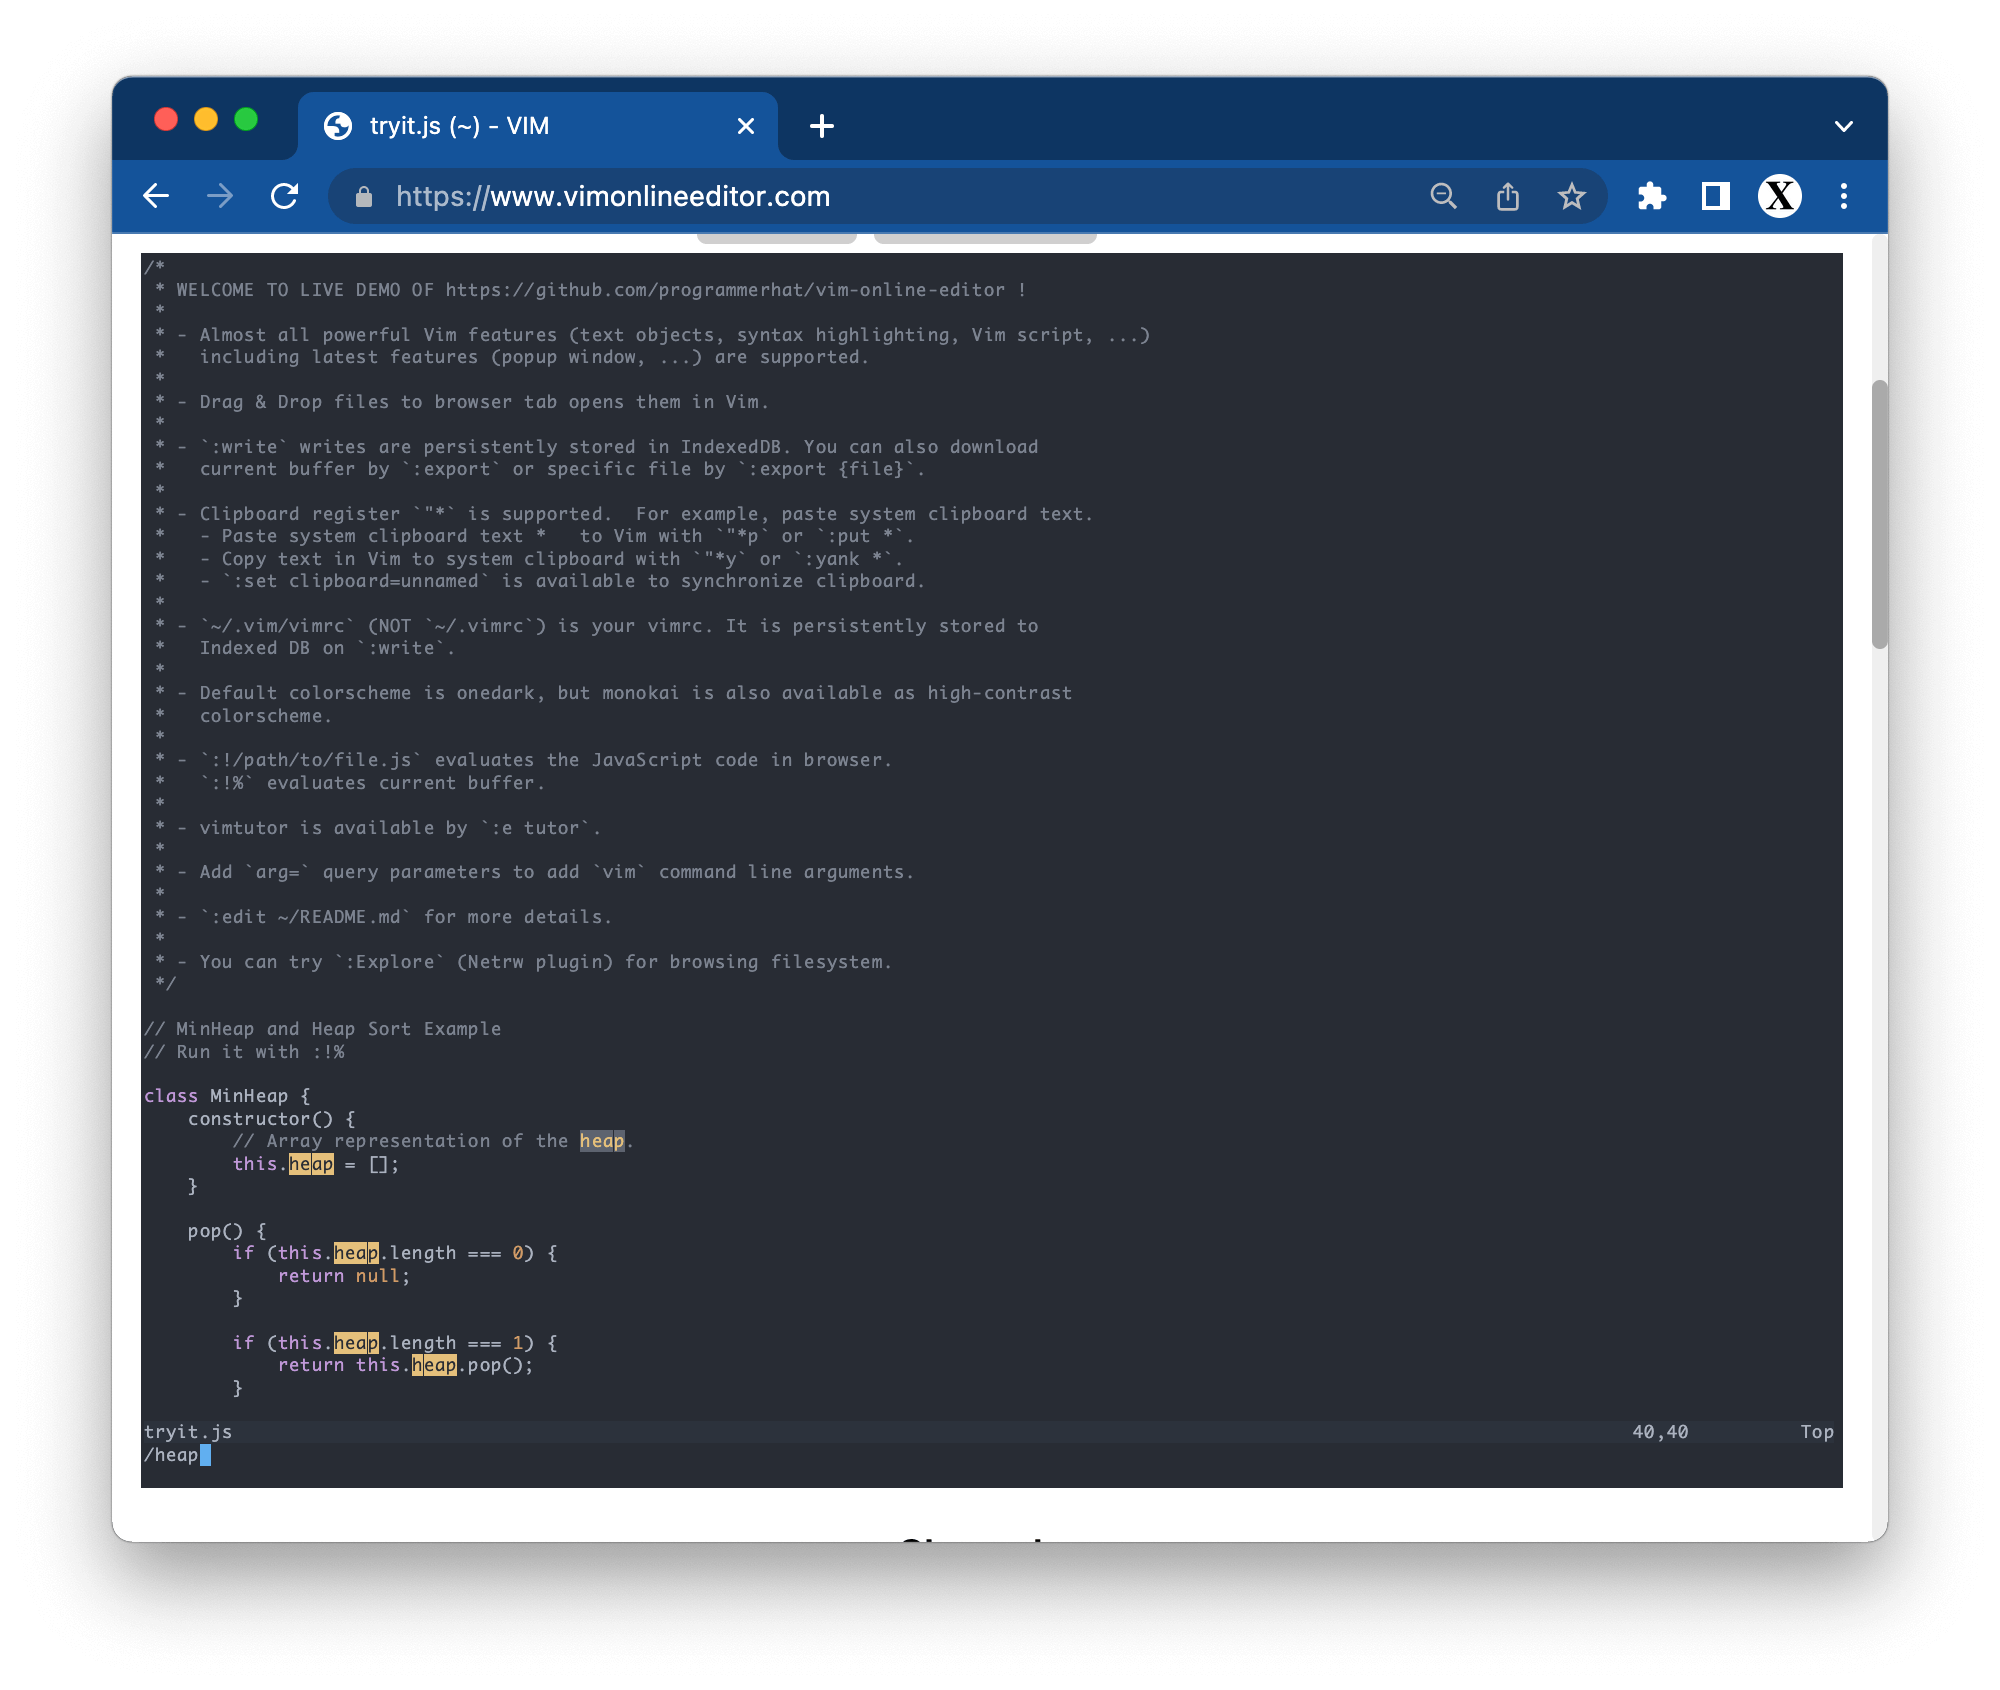Close the tryit.js VIM tab
The width and height of the screenshot is (2000, 1690).
745,126
